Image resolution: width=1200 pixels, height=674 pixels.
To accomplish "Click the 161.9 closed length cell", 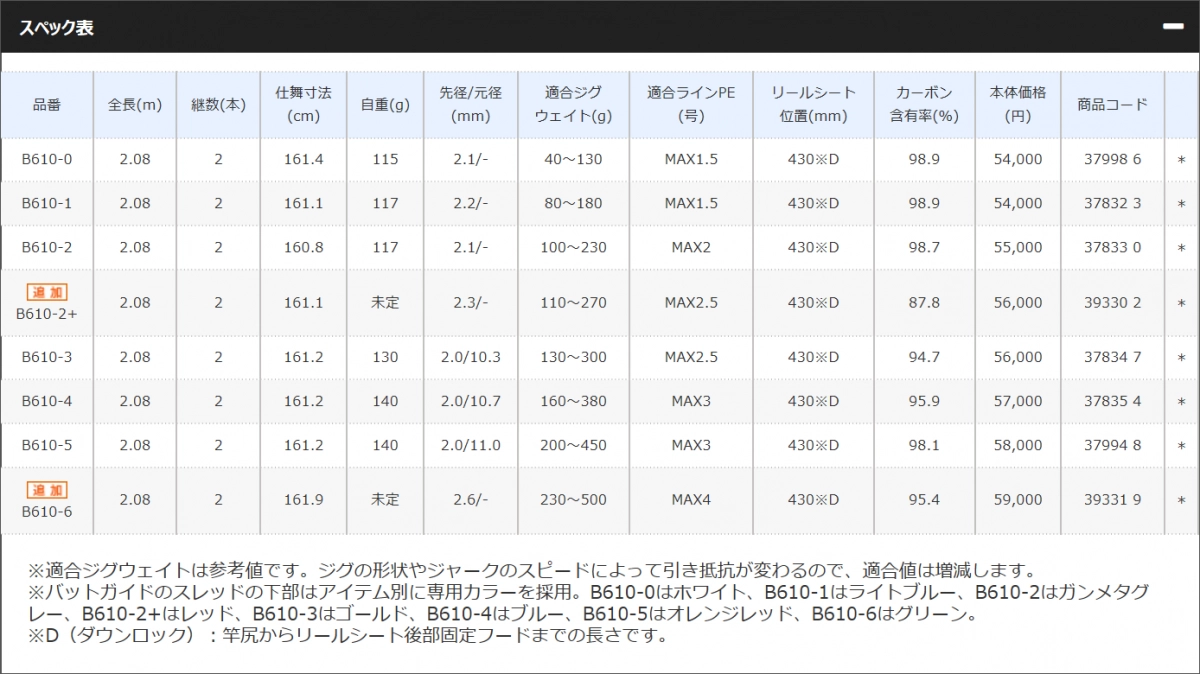I will click(303, 500).
